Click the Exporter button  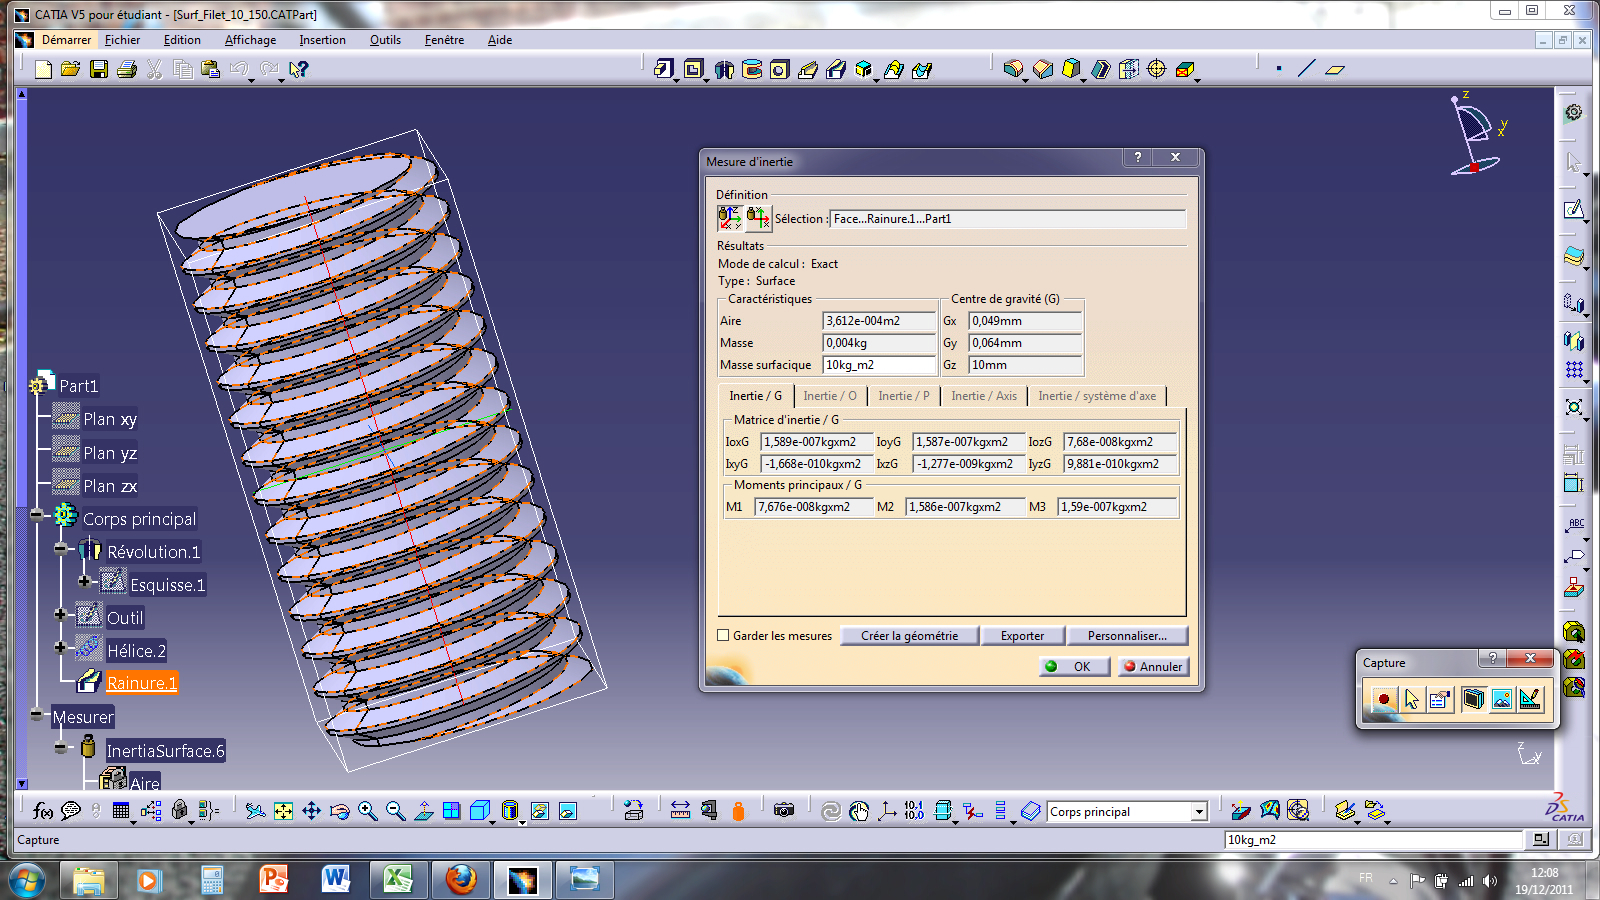tap(1022, 636)
